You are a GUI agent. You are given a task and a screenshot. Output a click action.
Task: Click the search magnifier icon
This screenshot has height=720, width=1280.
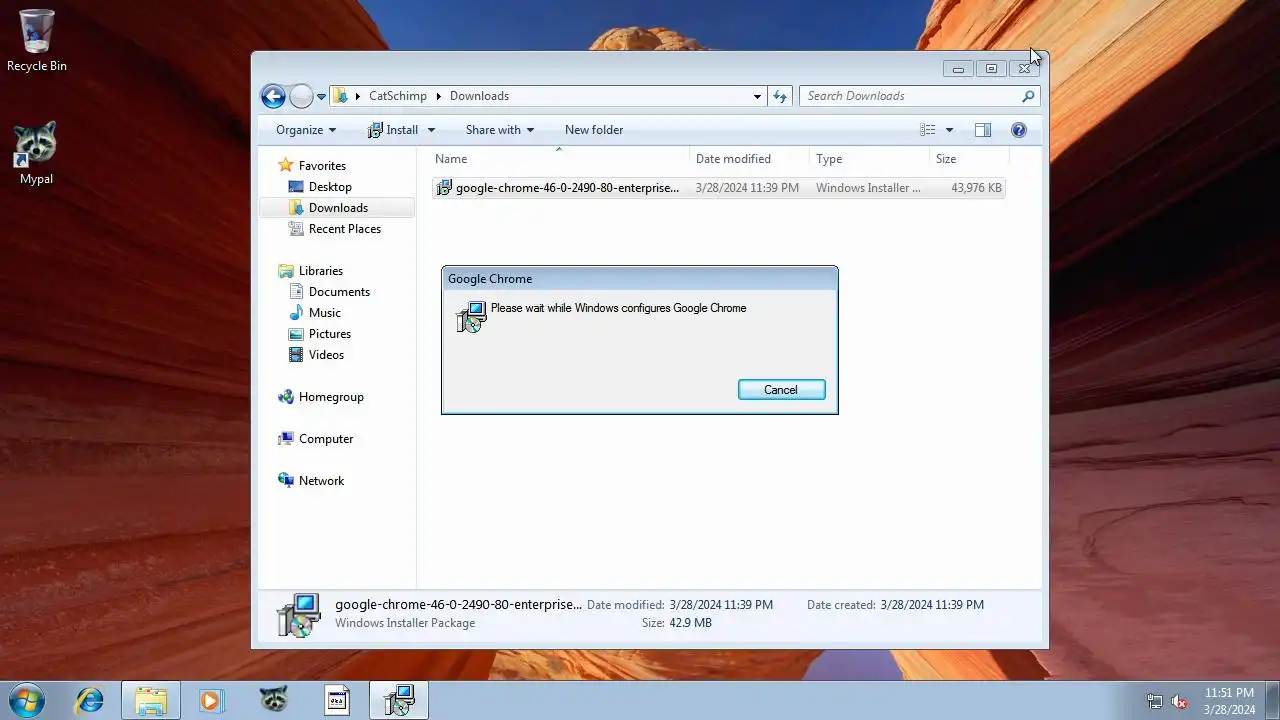[1028, 96]
